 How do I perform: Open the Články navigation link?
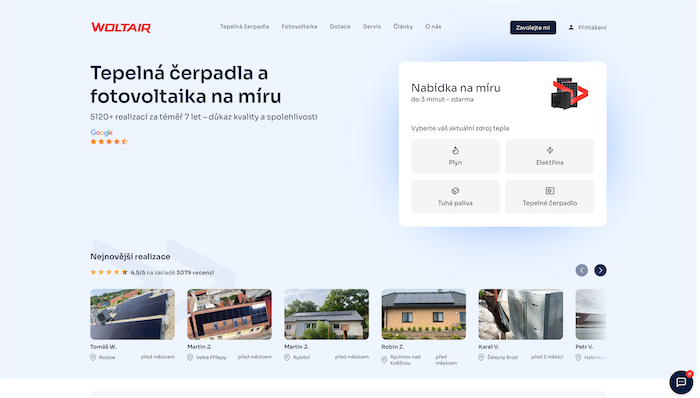click(x=403, y=27)
